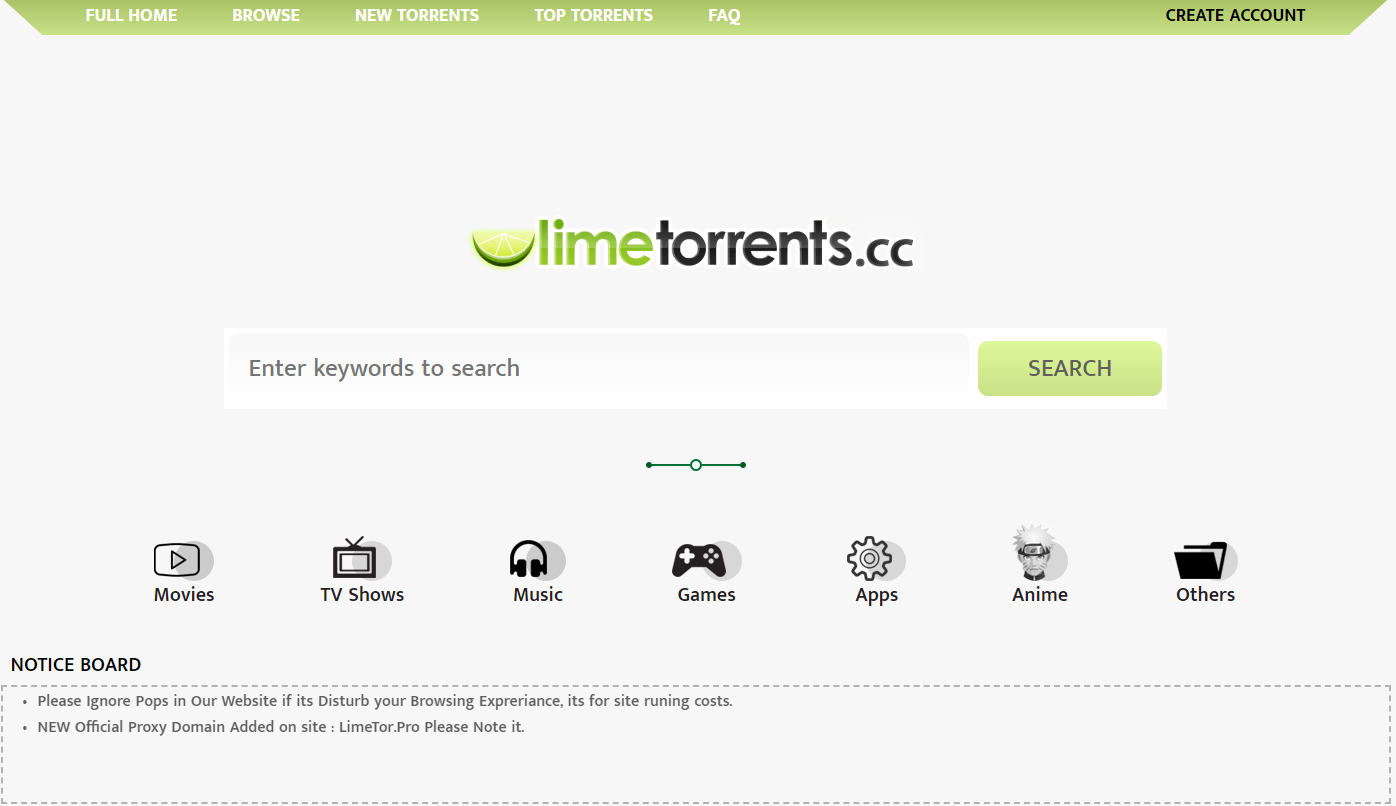Go to Full Home in navigation

tap(131, 16)
